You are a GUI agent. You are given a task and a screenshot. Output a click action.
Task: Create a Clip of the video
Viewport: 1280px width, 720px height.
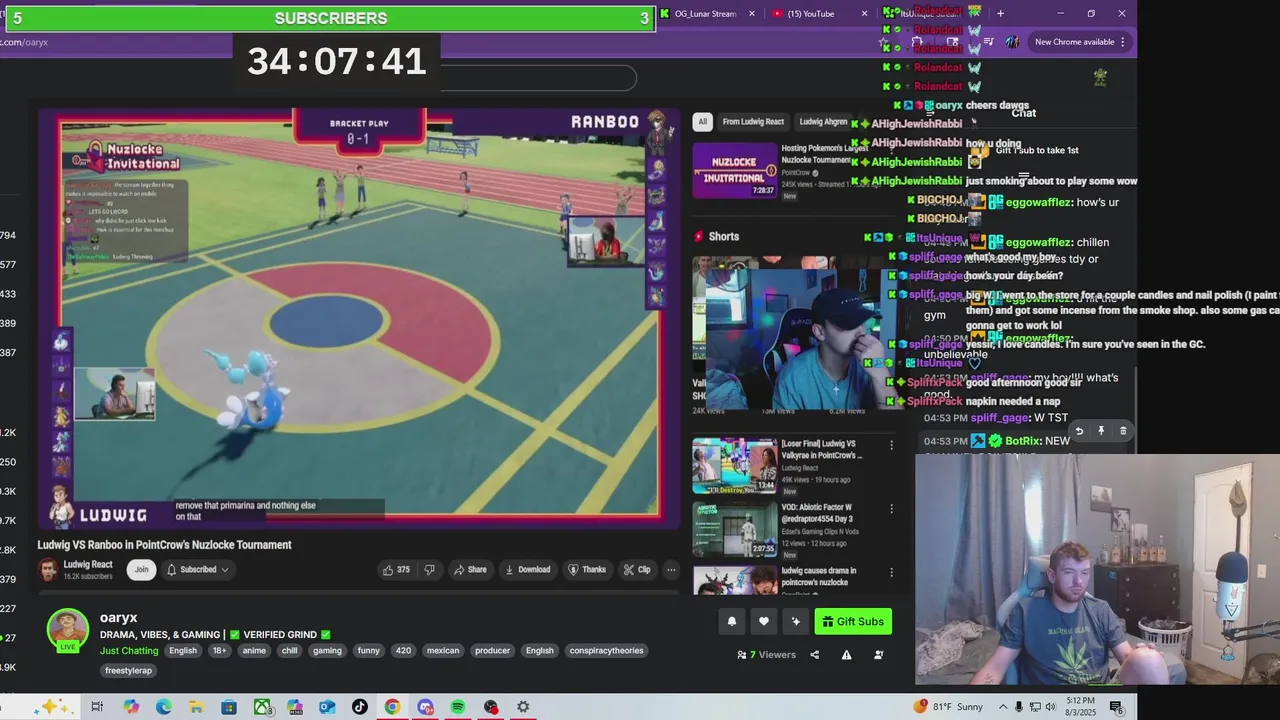pyautogui.click(x=637, y=570)
